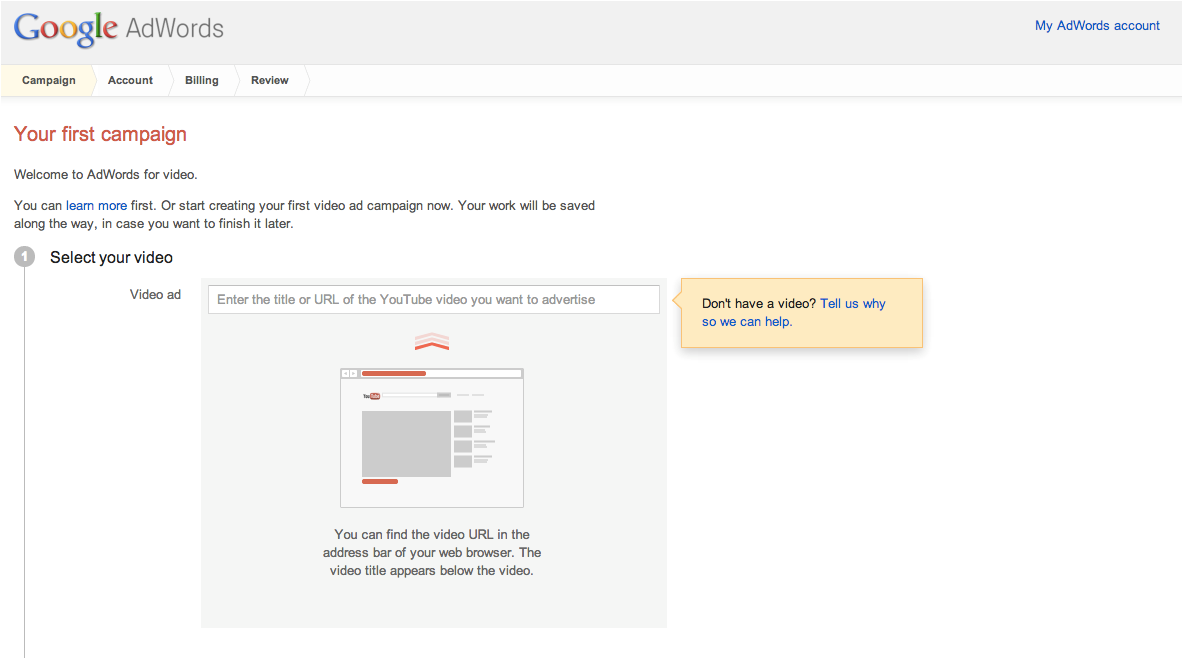Screen dimensions: 1183x659
Task: Click the 'Video ad' field label
Action: coord(155,294)
